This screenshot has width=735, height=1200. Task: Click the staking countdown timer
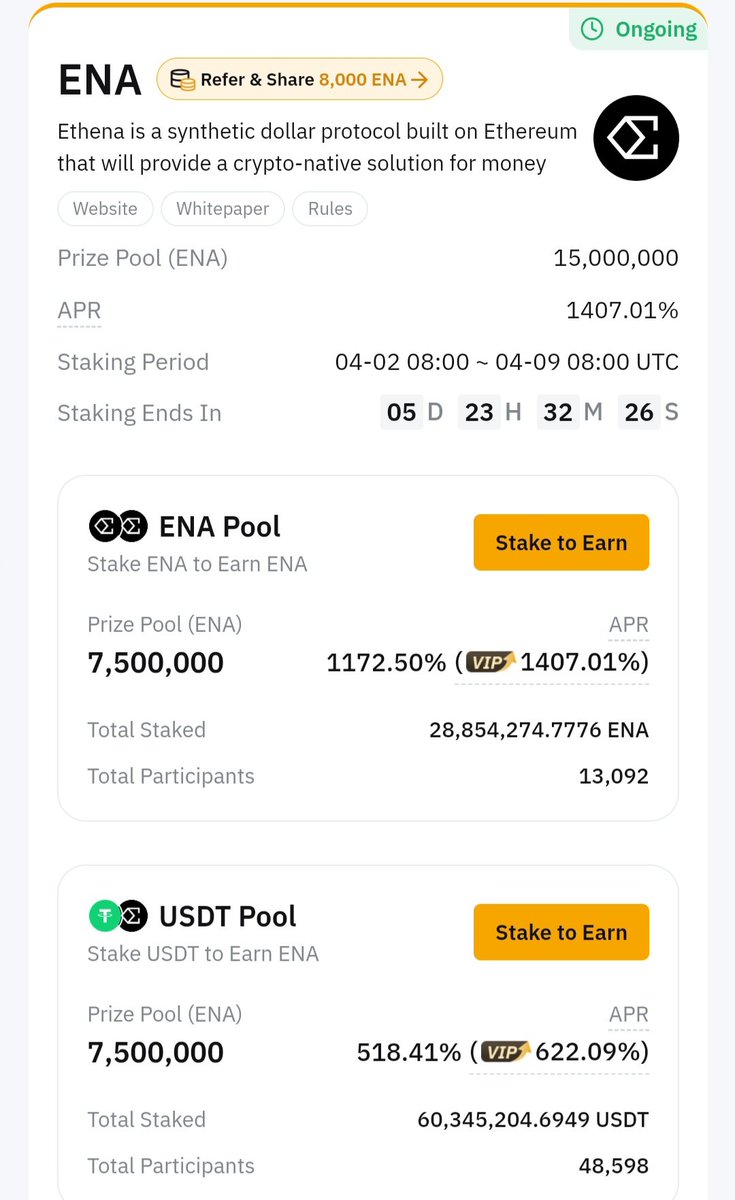point(529,413)
